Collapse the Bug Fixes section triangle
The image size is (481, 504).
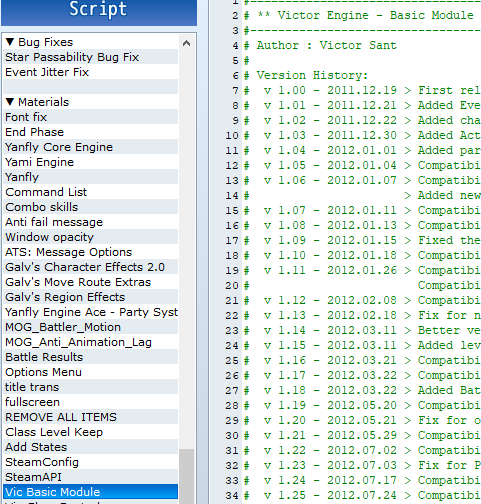point(10,42)
